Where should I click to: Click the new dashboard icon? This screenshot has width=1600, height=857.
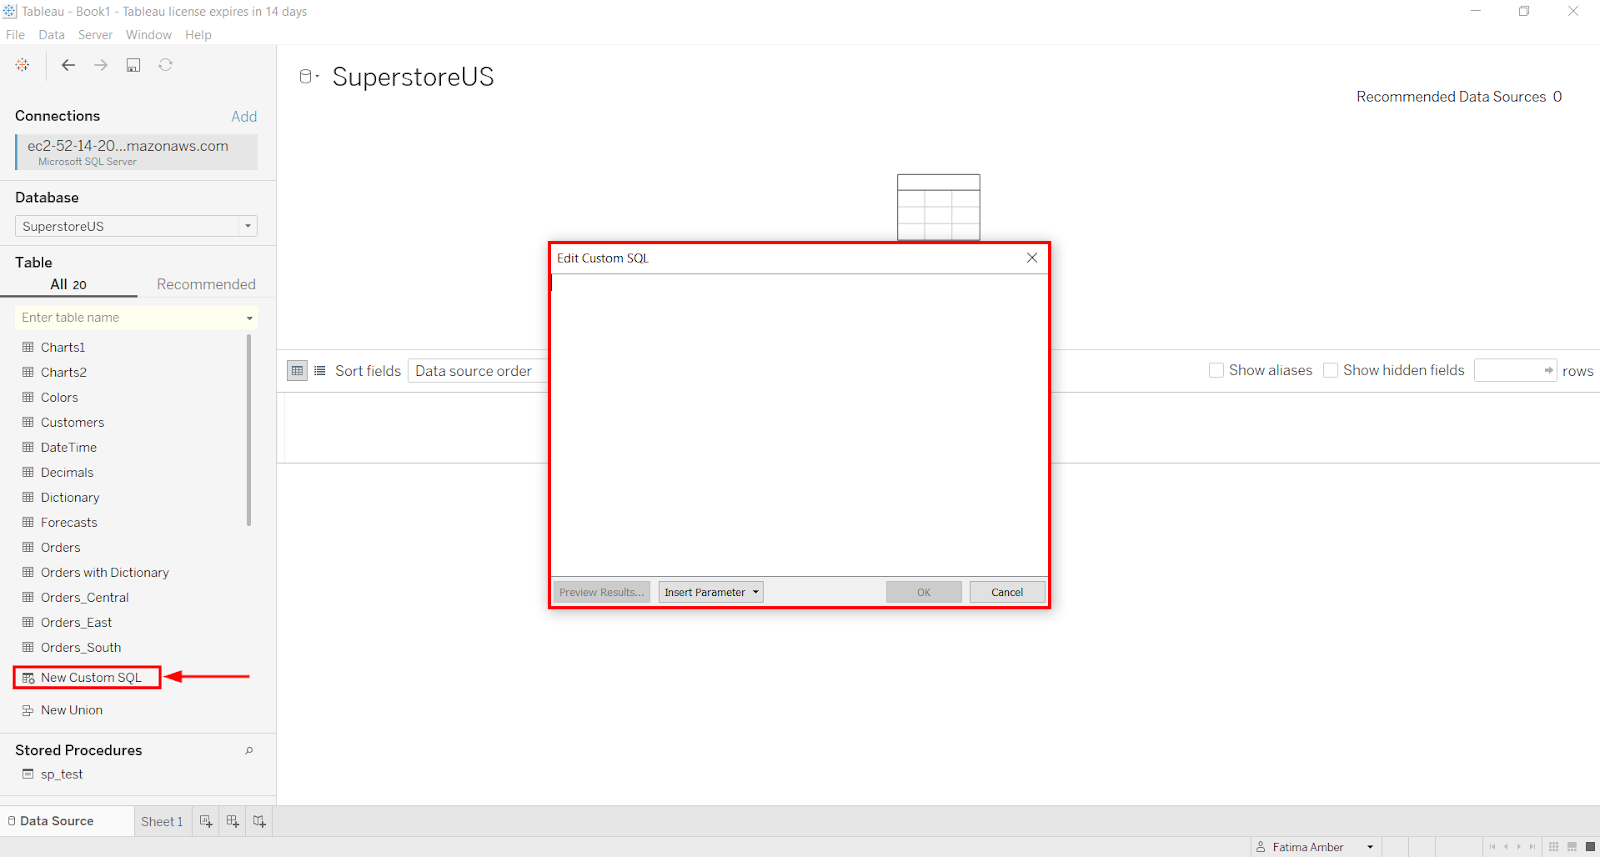pos(233,821)
